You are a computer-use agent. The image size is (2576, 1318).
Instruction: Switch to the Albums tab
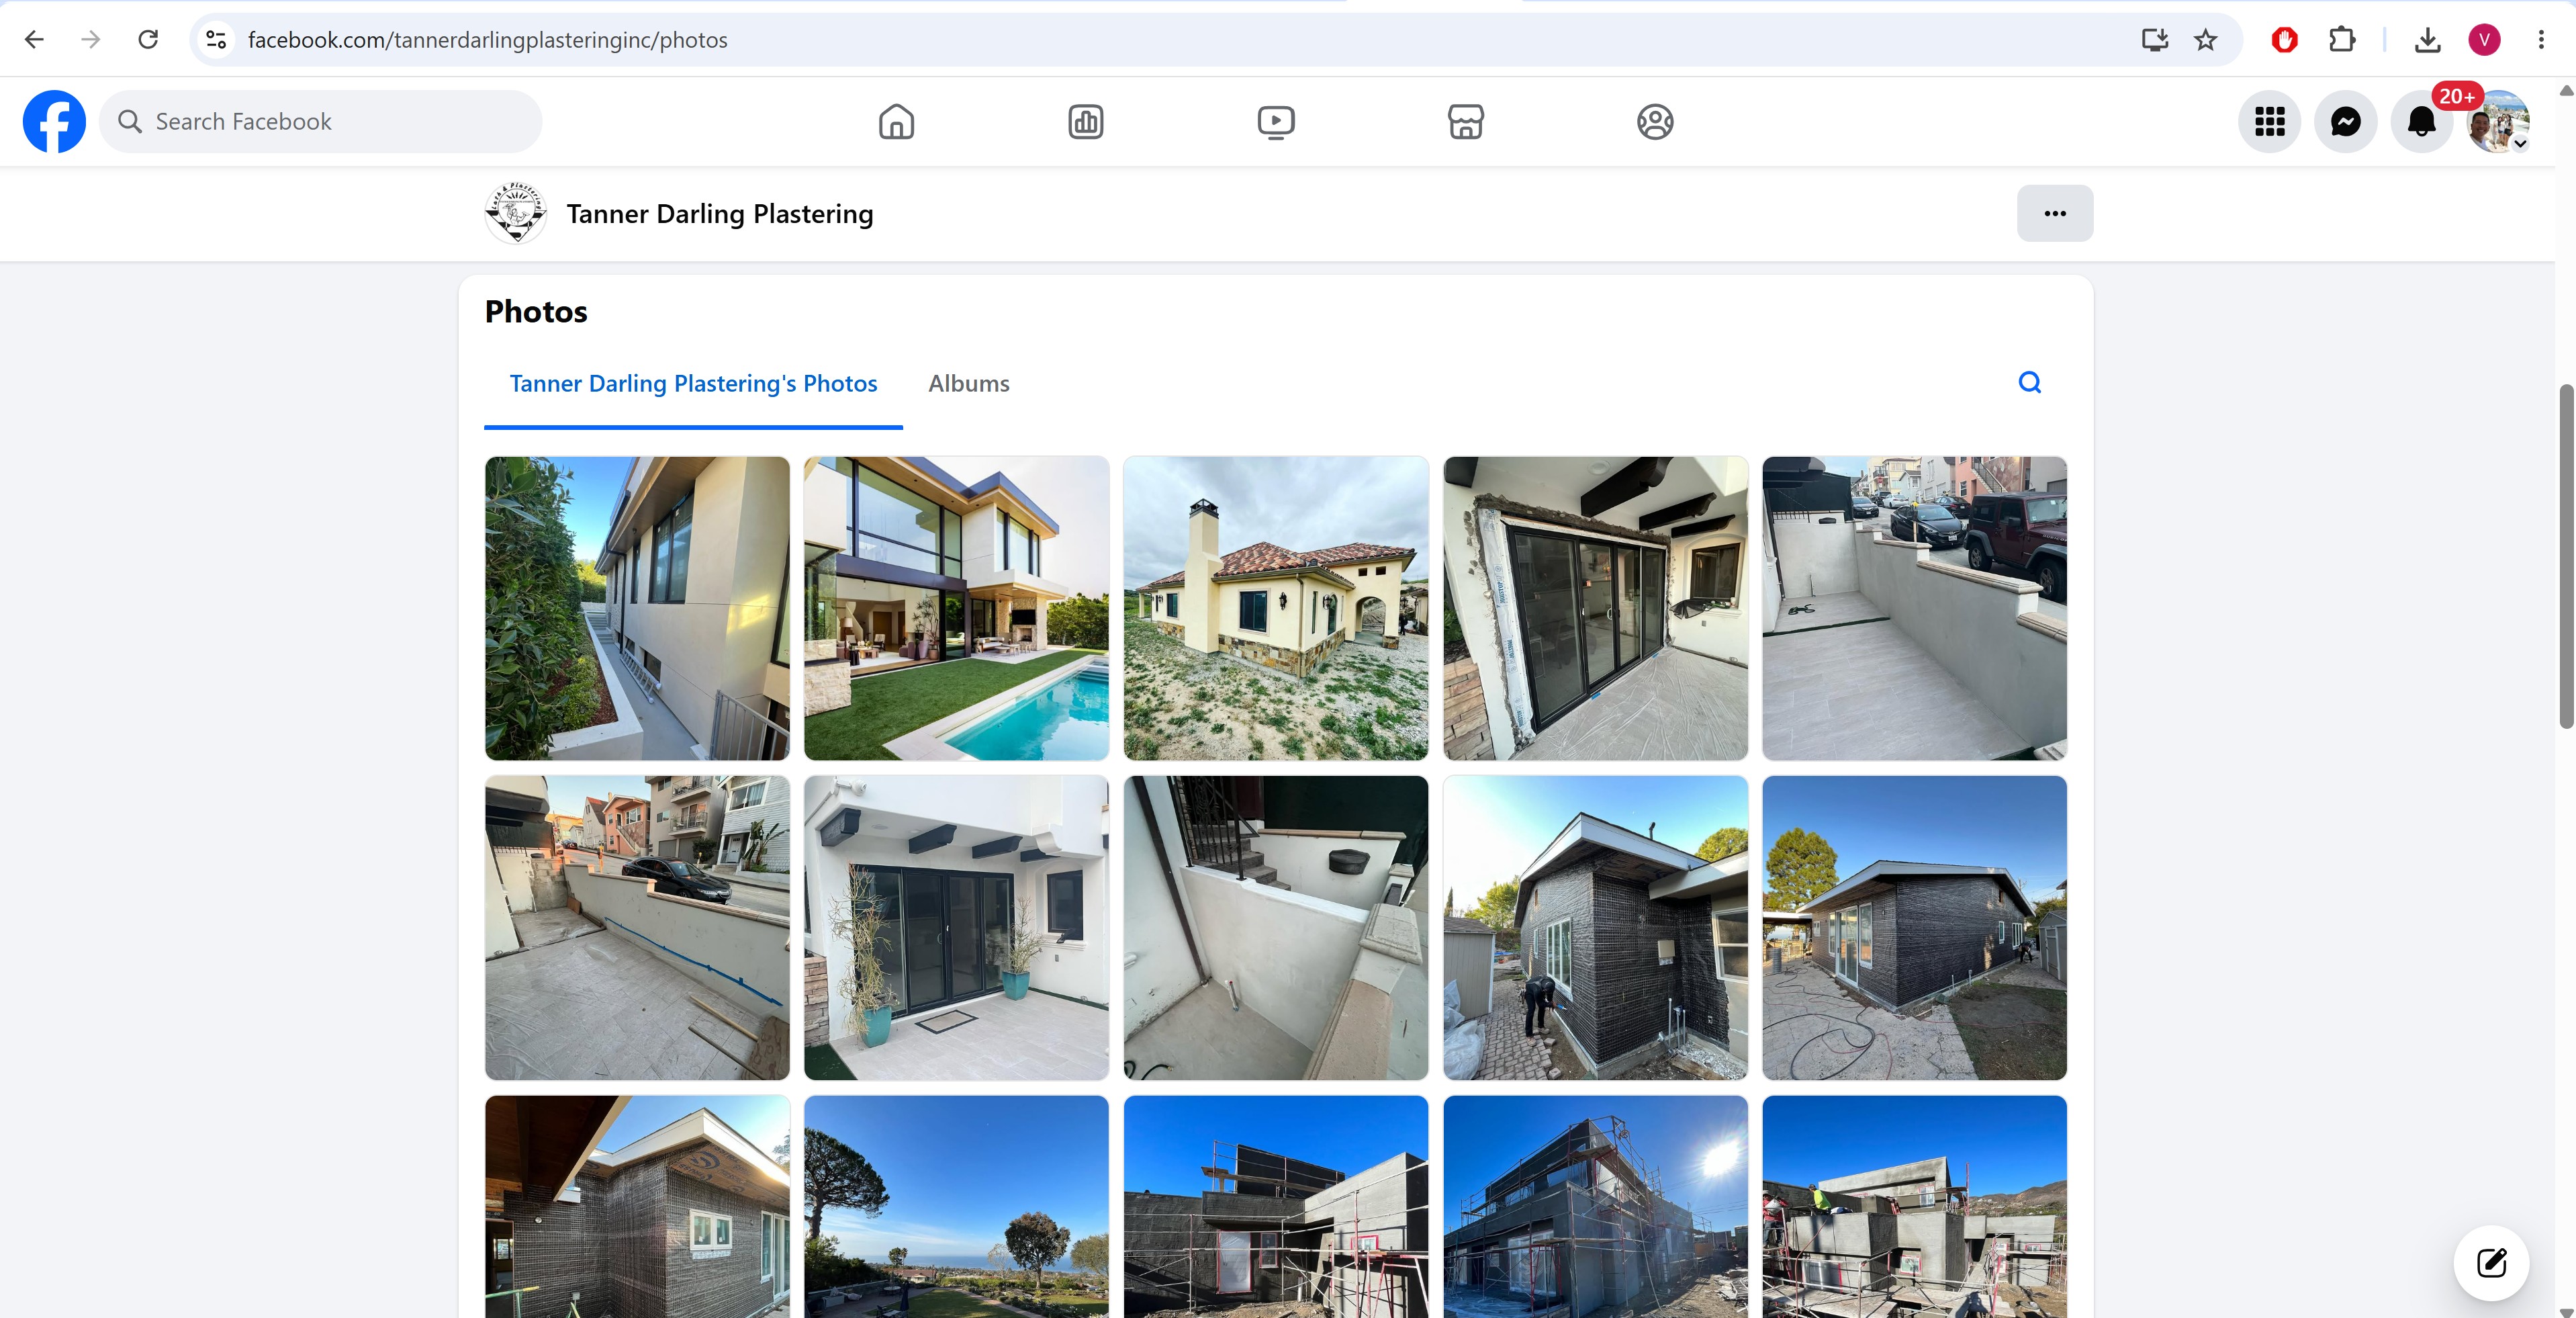[969, 384]
